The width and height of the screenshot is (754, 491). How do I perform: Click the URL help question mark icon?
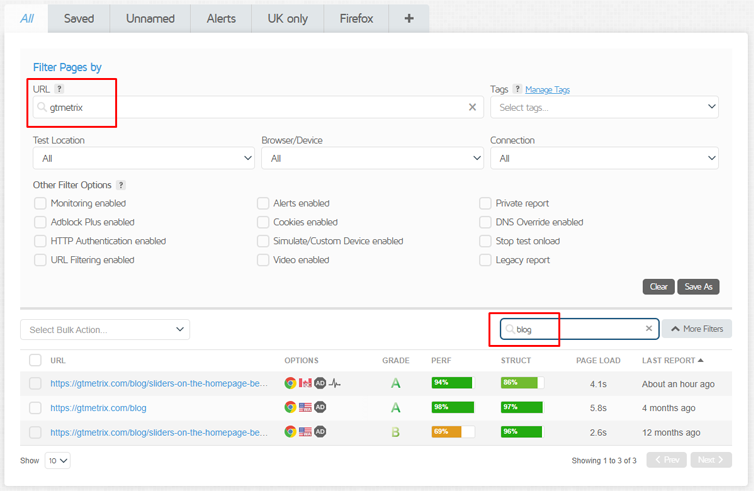point(59,89)
